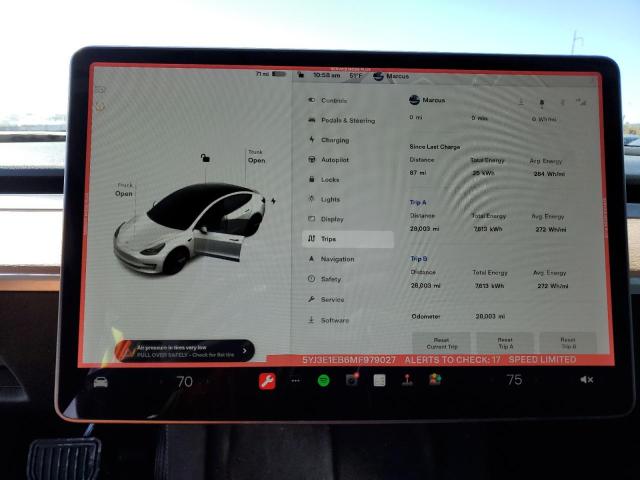Tap the driver temperature 70
Image resolution: width=640 pixels, height=480 pixels.
point(184,382)
